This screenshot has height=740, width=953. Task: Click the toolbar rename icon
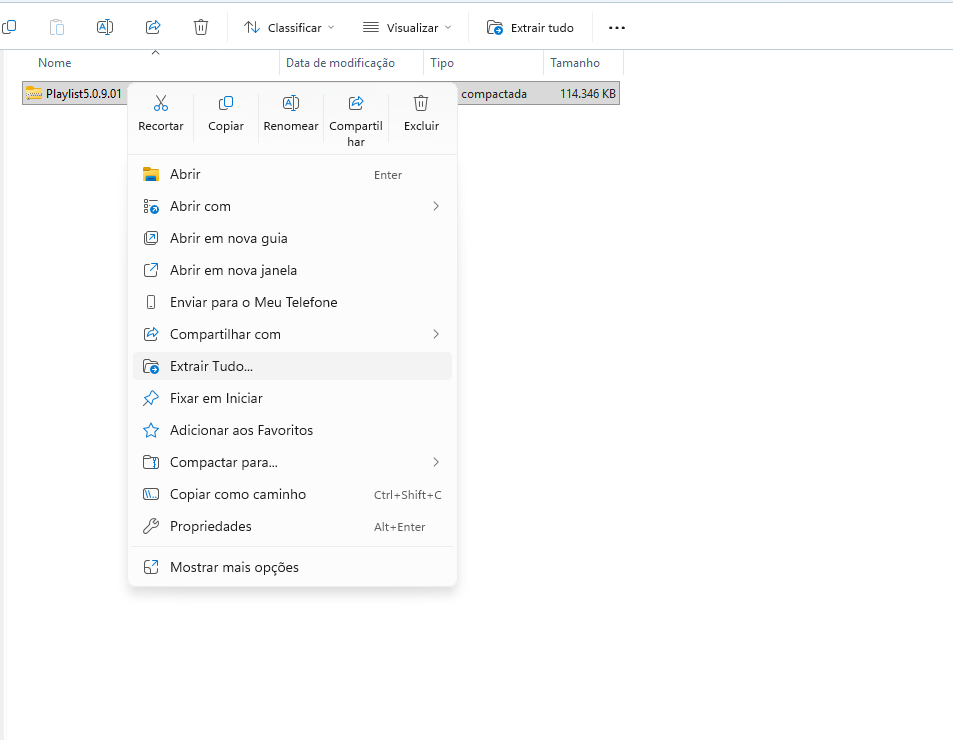coord(105,27)
